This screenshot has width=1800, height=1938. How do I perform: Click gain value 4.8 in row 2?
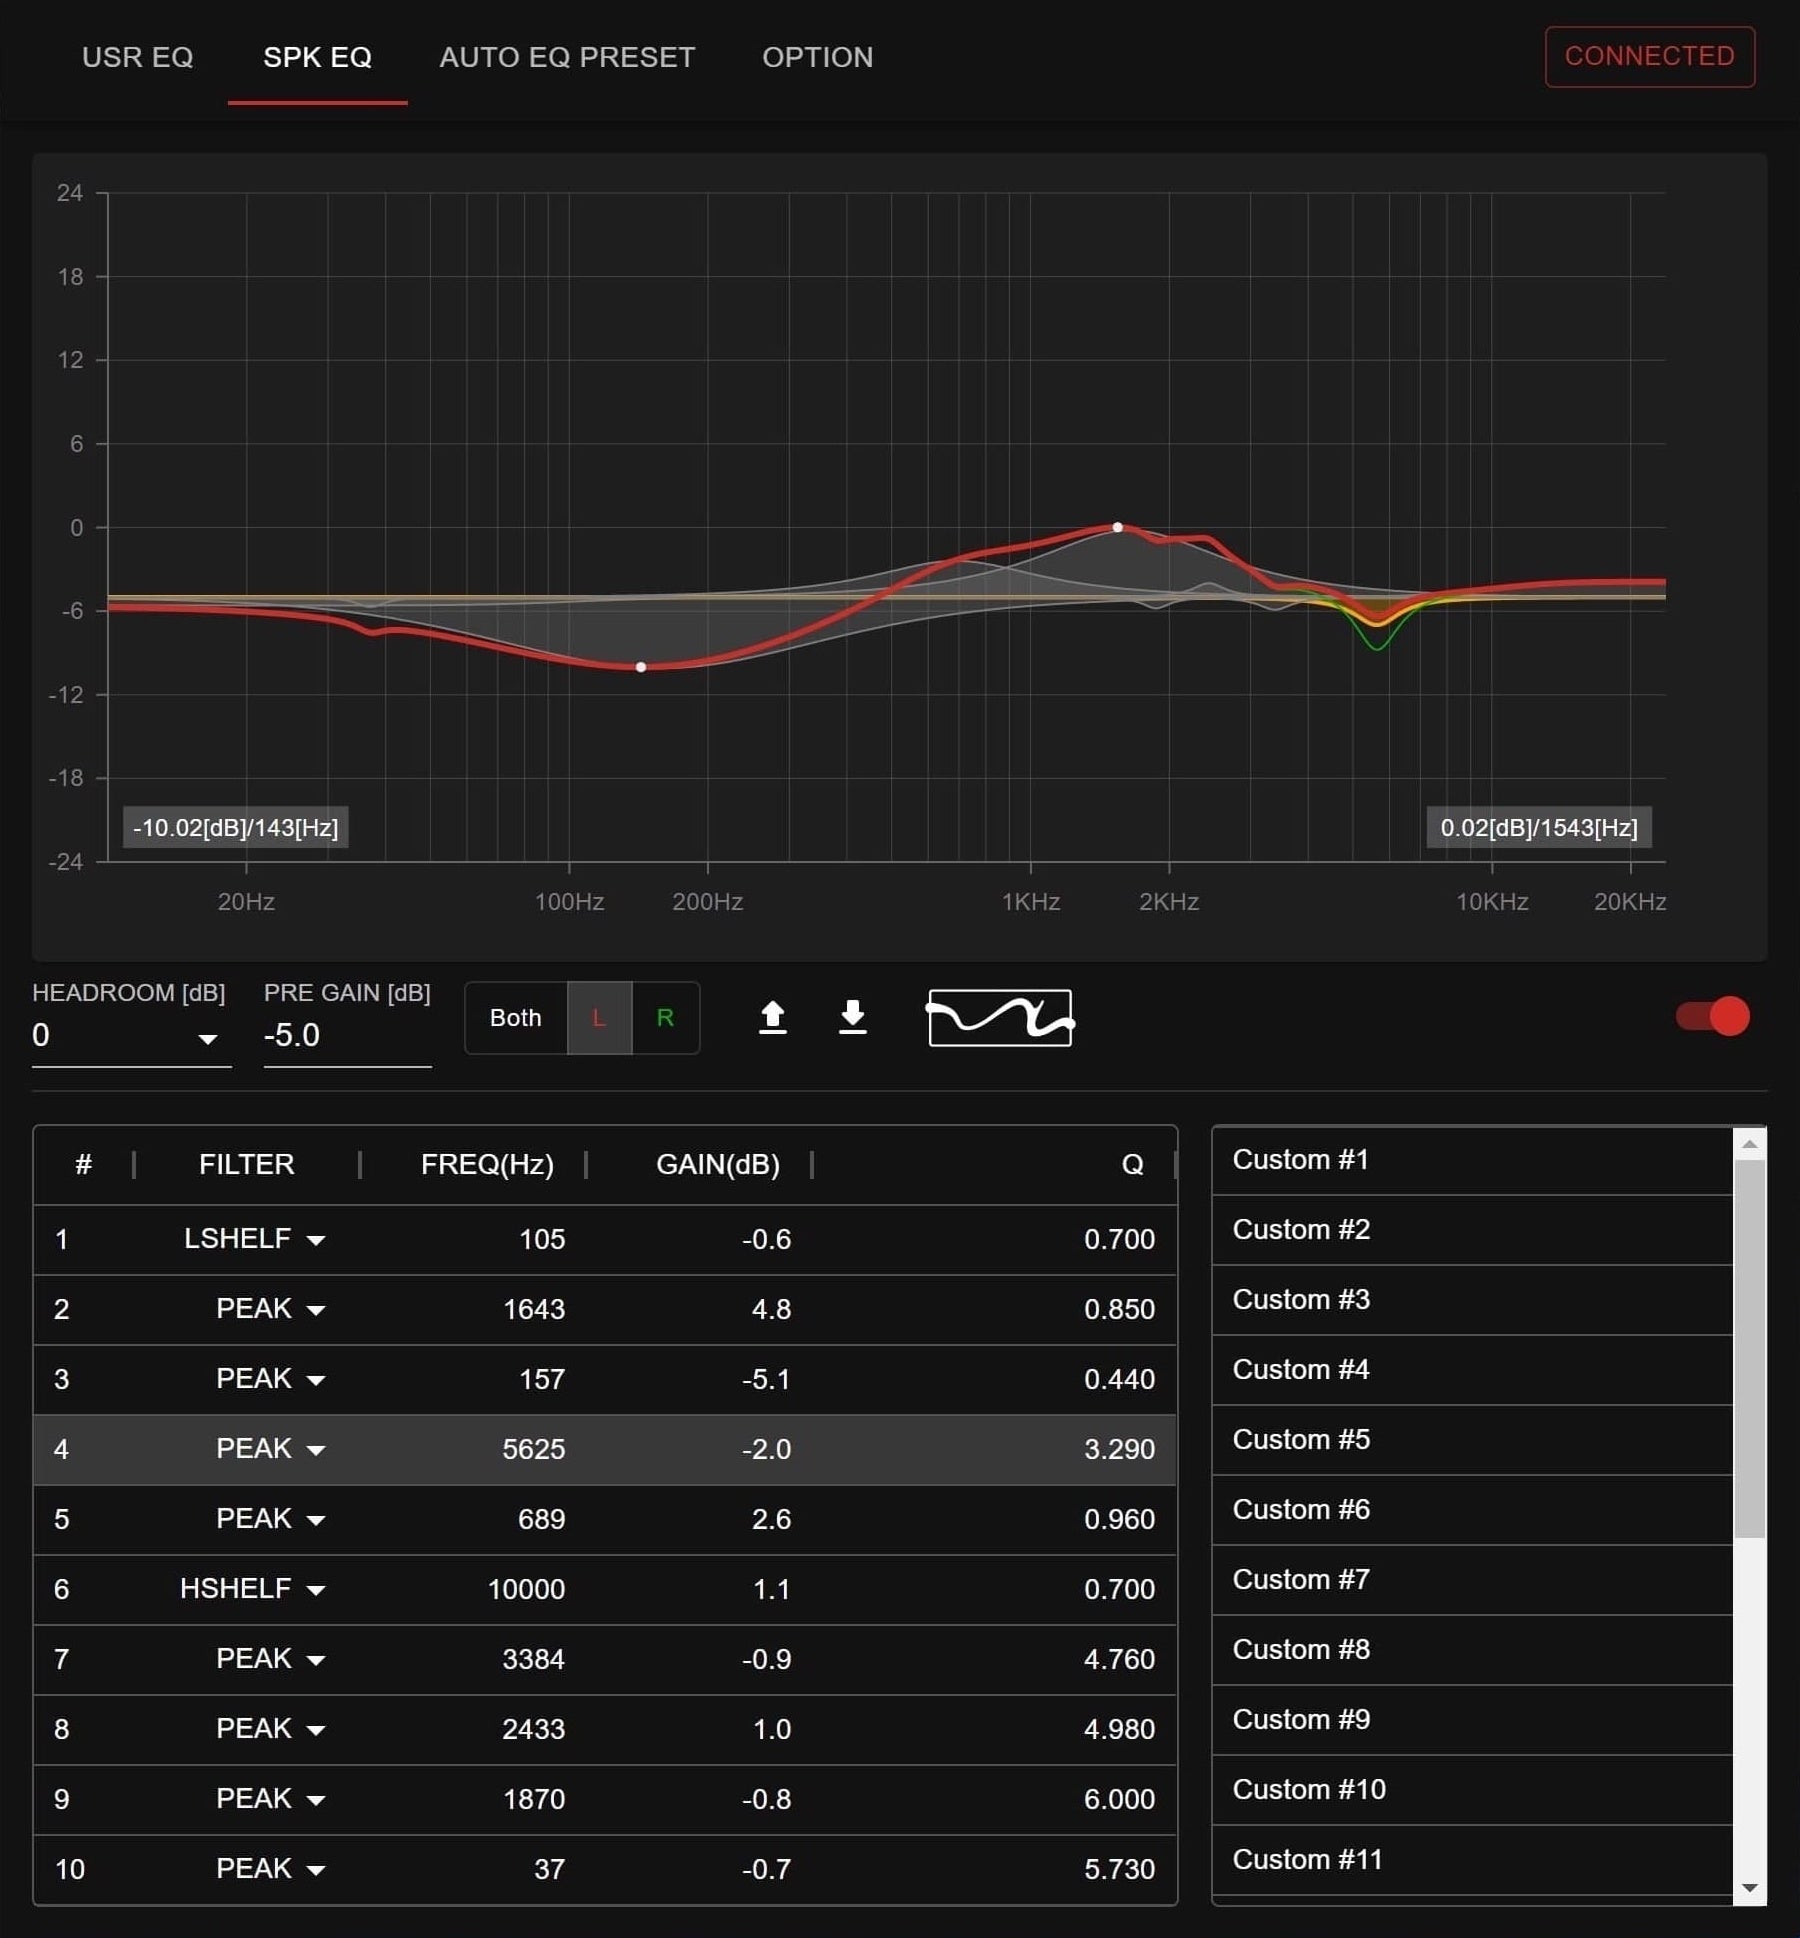(x=771, y=1310)
